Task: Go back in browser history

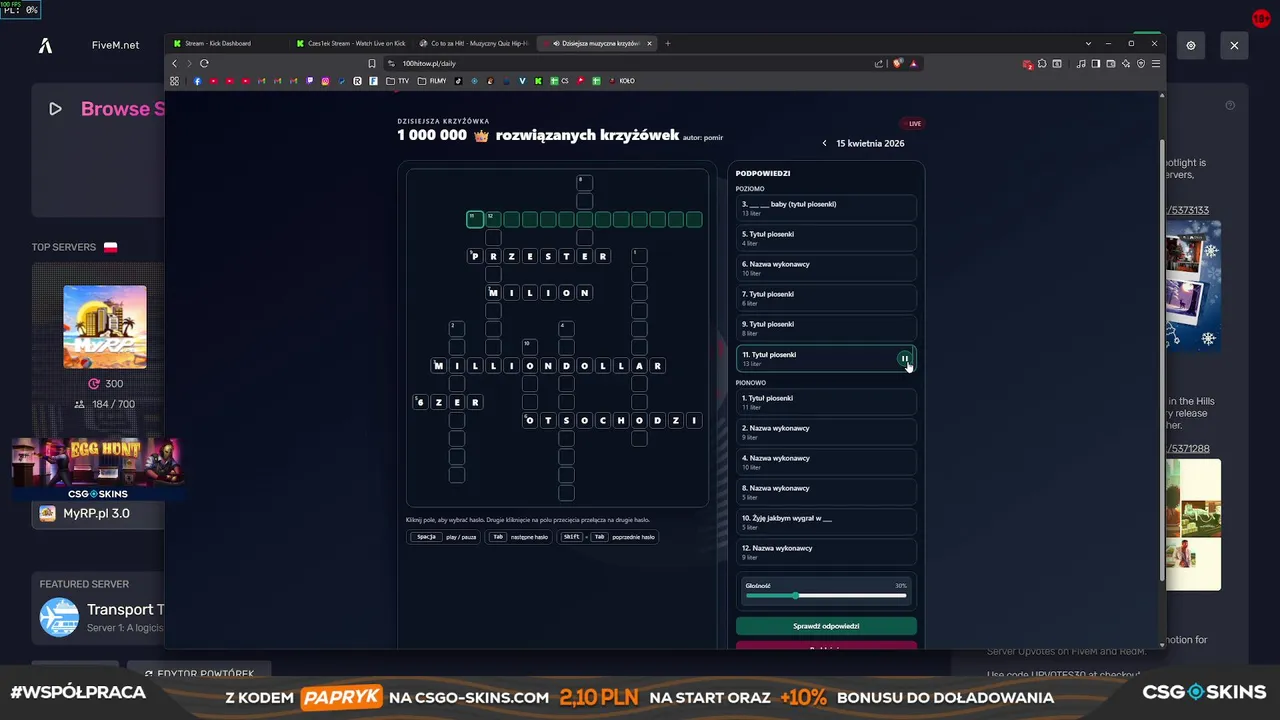Action: click(174, 63)
